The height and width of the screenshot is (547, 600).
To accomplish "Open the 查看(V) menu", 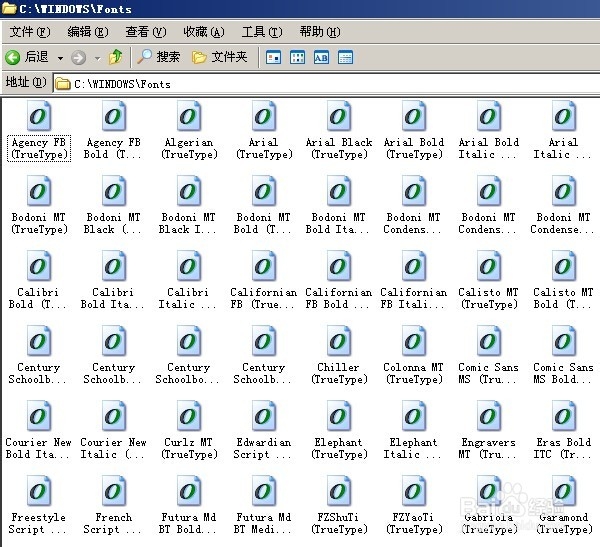I will point(146,32).
